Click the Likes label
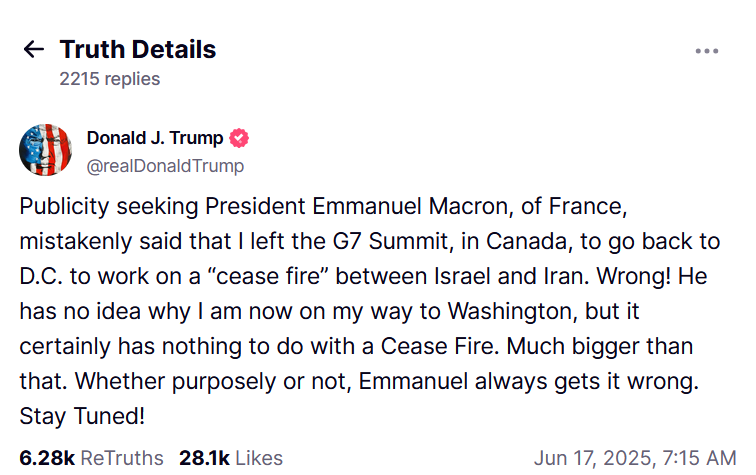This screenshot has height=475, width=756. pos(259,458)
